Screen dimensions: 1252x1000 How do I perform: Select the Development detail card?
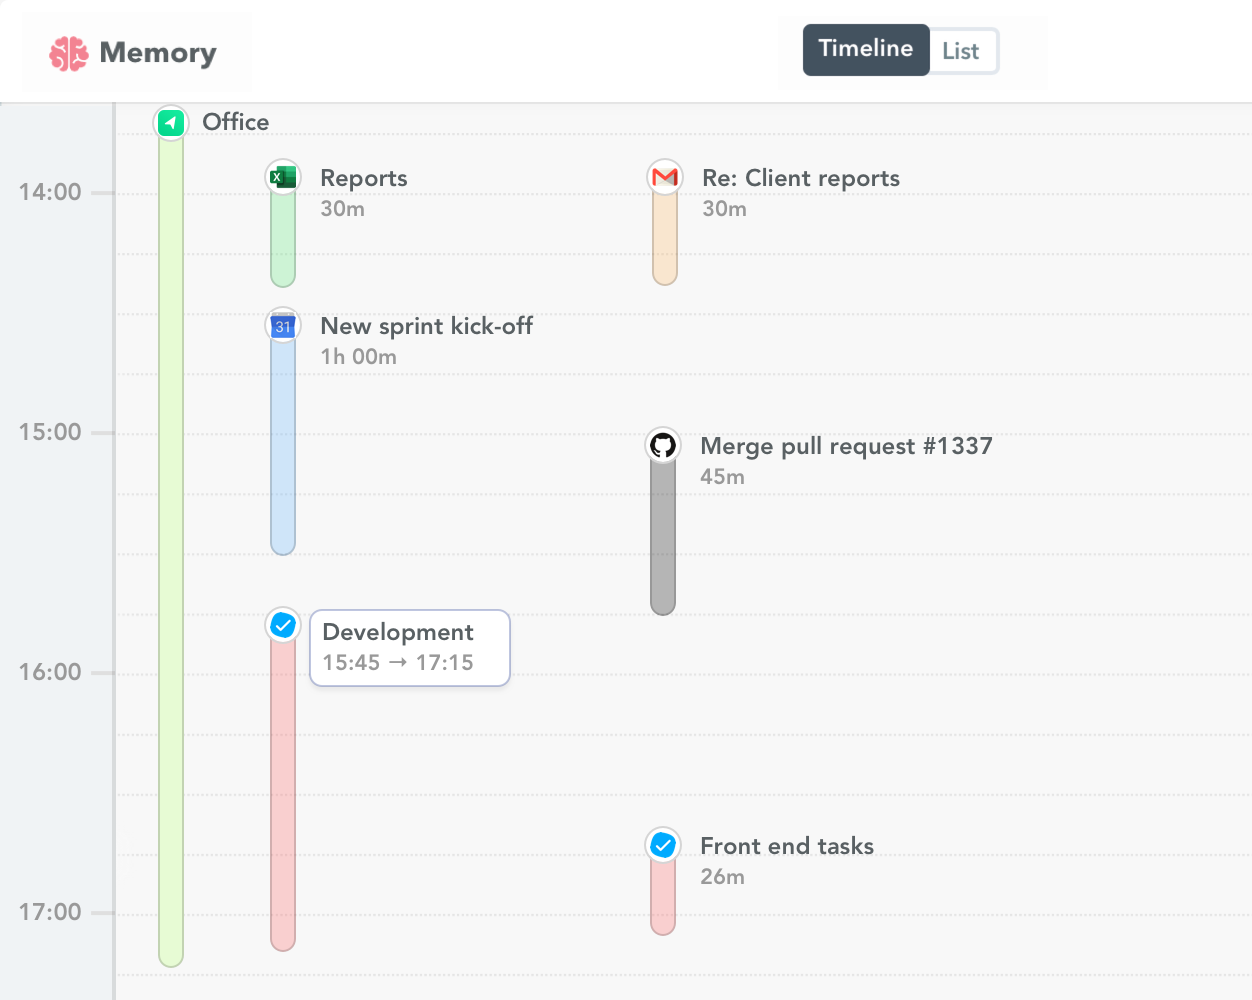409,647
